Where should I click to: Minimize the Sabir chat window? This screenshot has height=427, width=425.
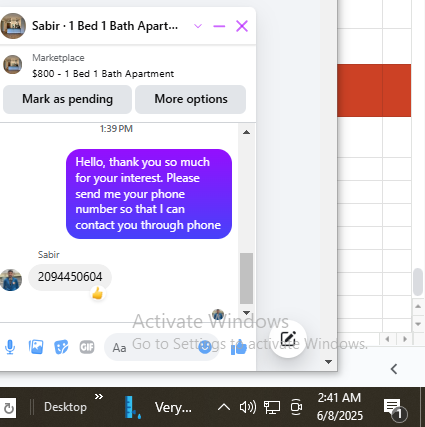pos(219,26)
